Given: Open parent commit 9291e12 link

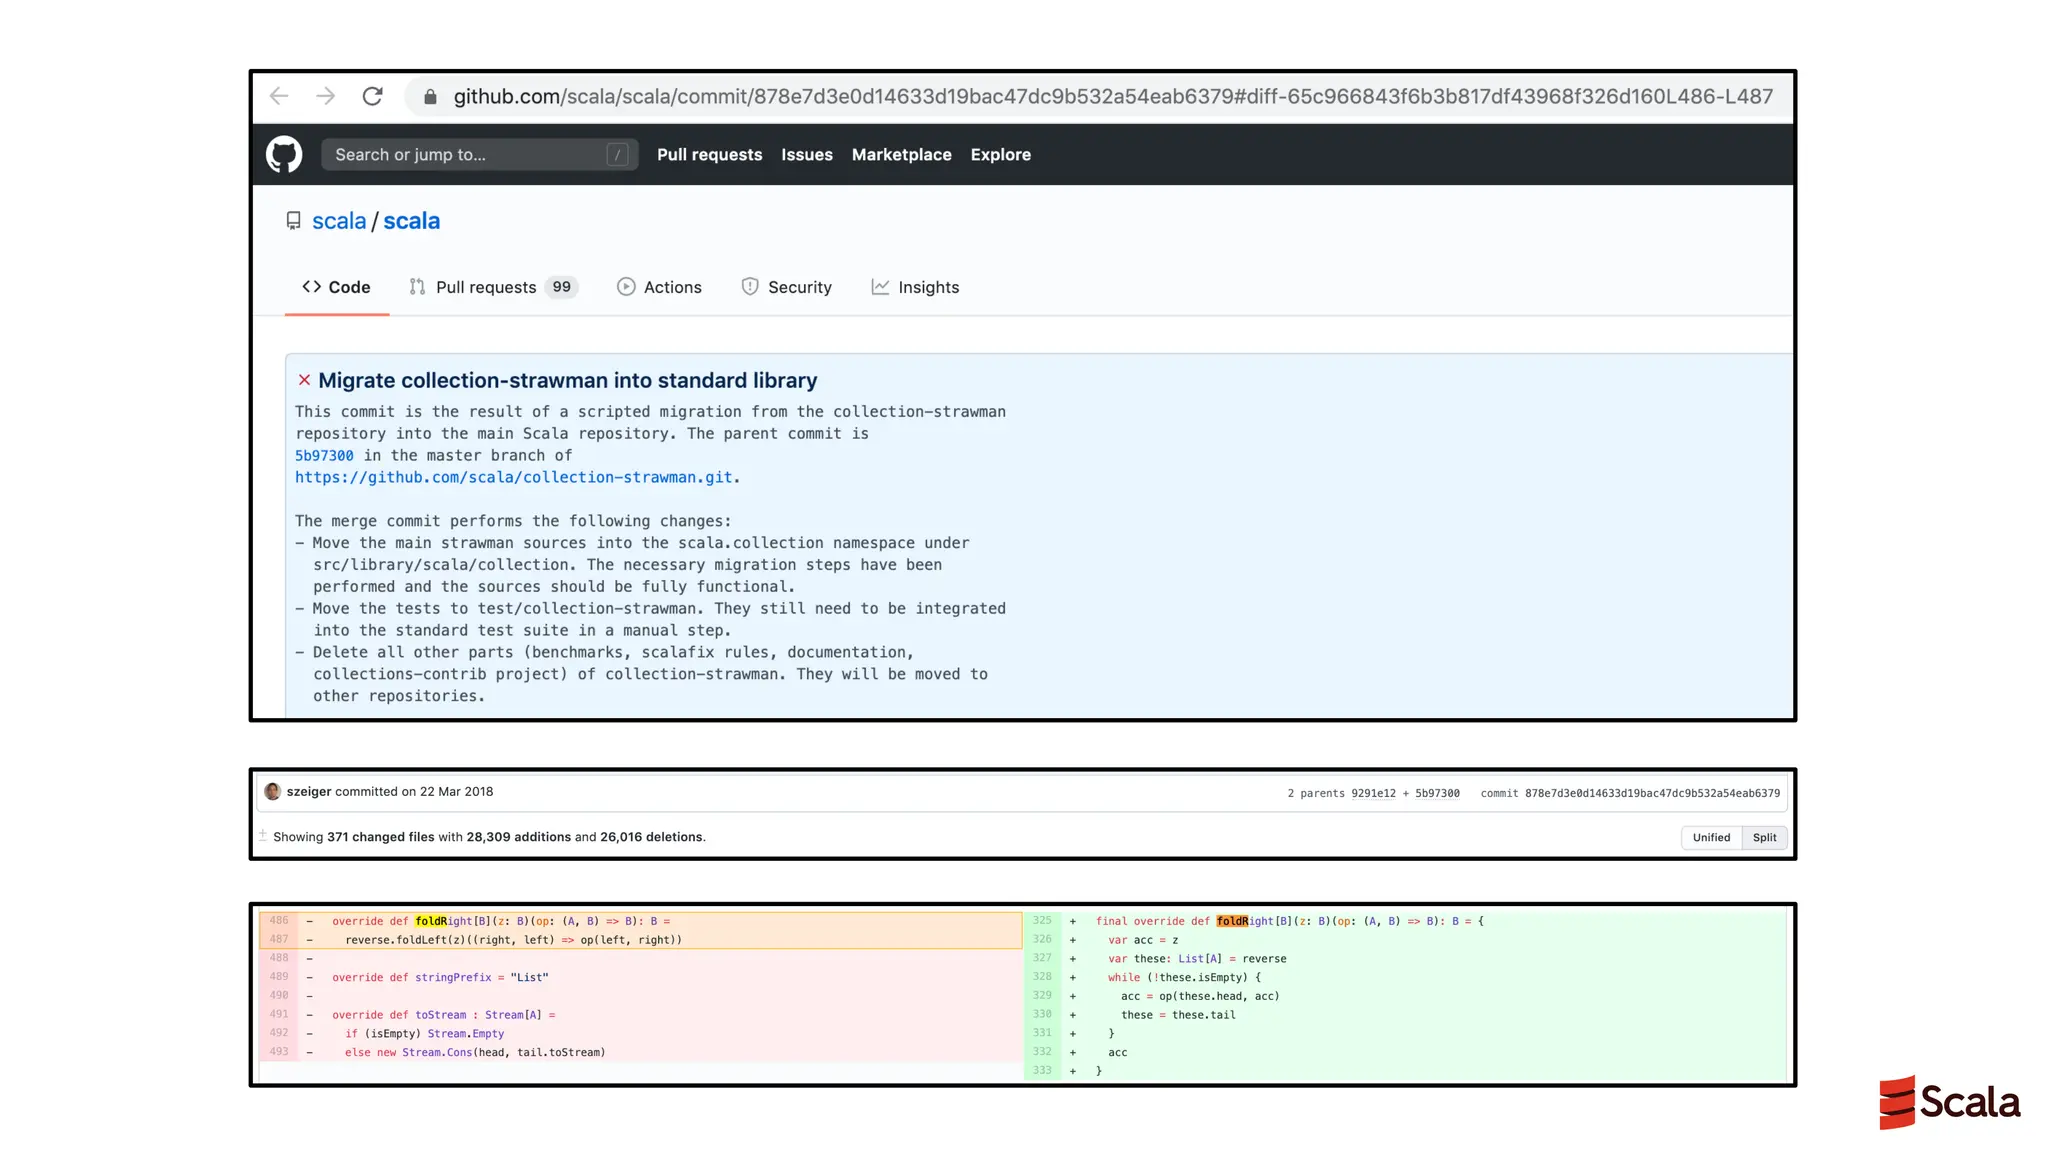Looking at the screenshot, I should click(x=1373, y=793).
